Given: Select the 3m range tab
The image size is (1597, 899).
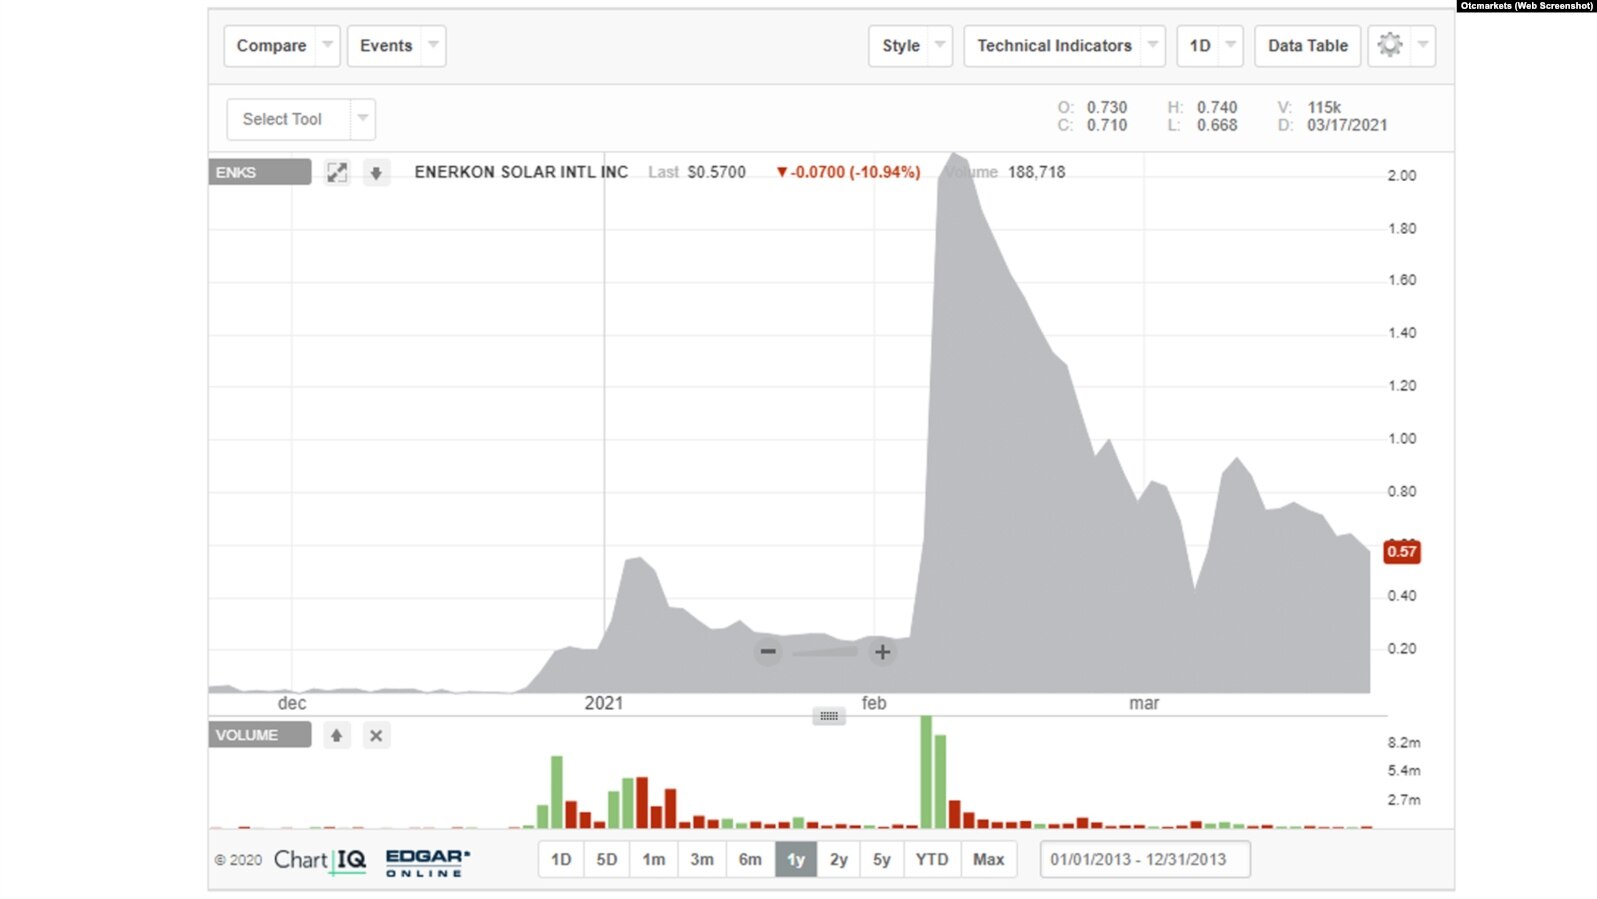Looking at the screenshot, I should 702,860.
